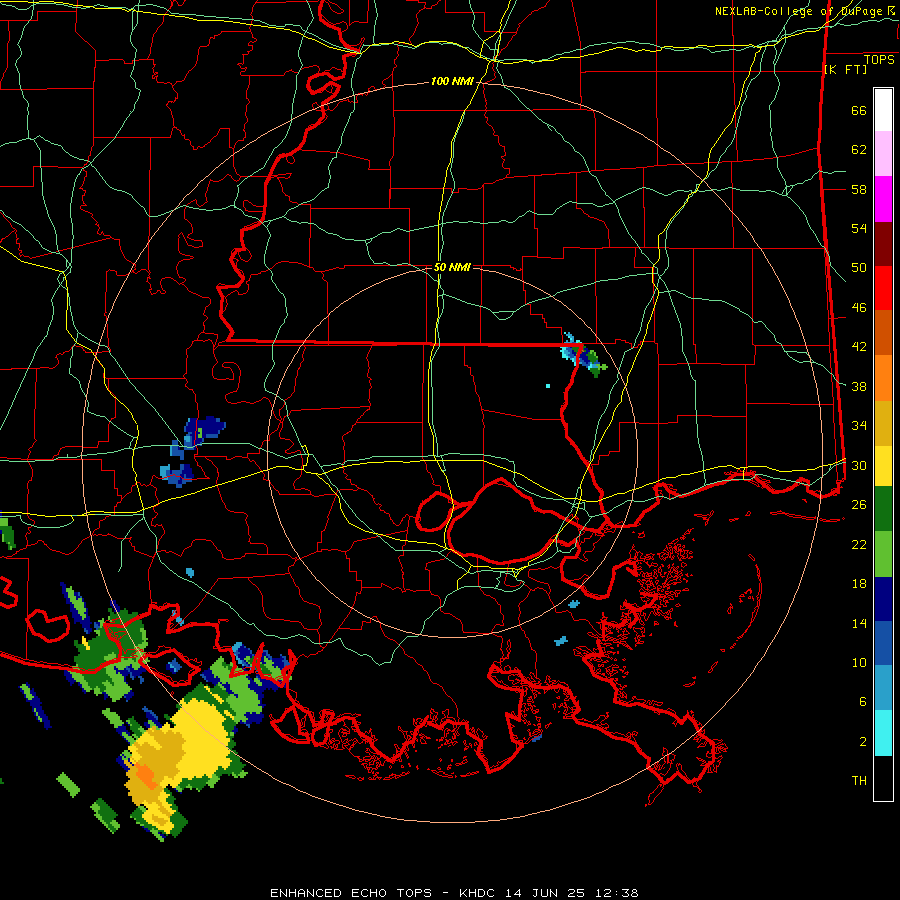Click the "100 NMI" range ring label
900x900 pixels.
[x=452, y=82]
